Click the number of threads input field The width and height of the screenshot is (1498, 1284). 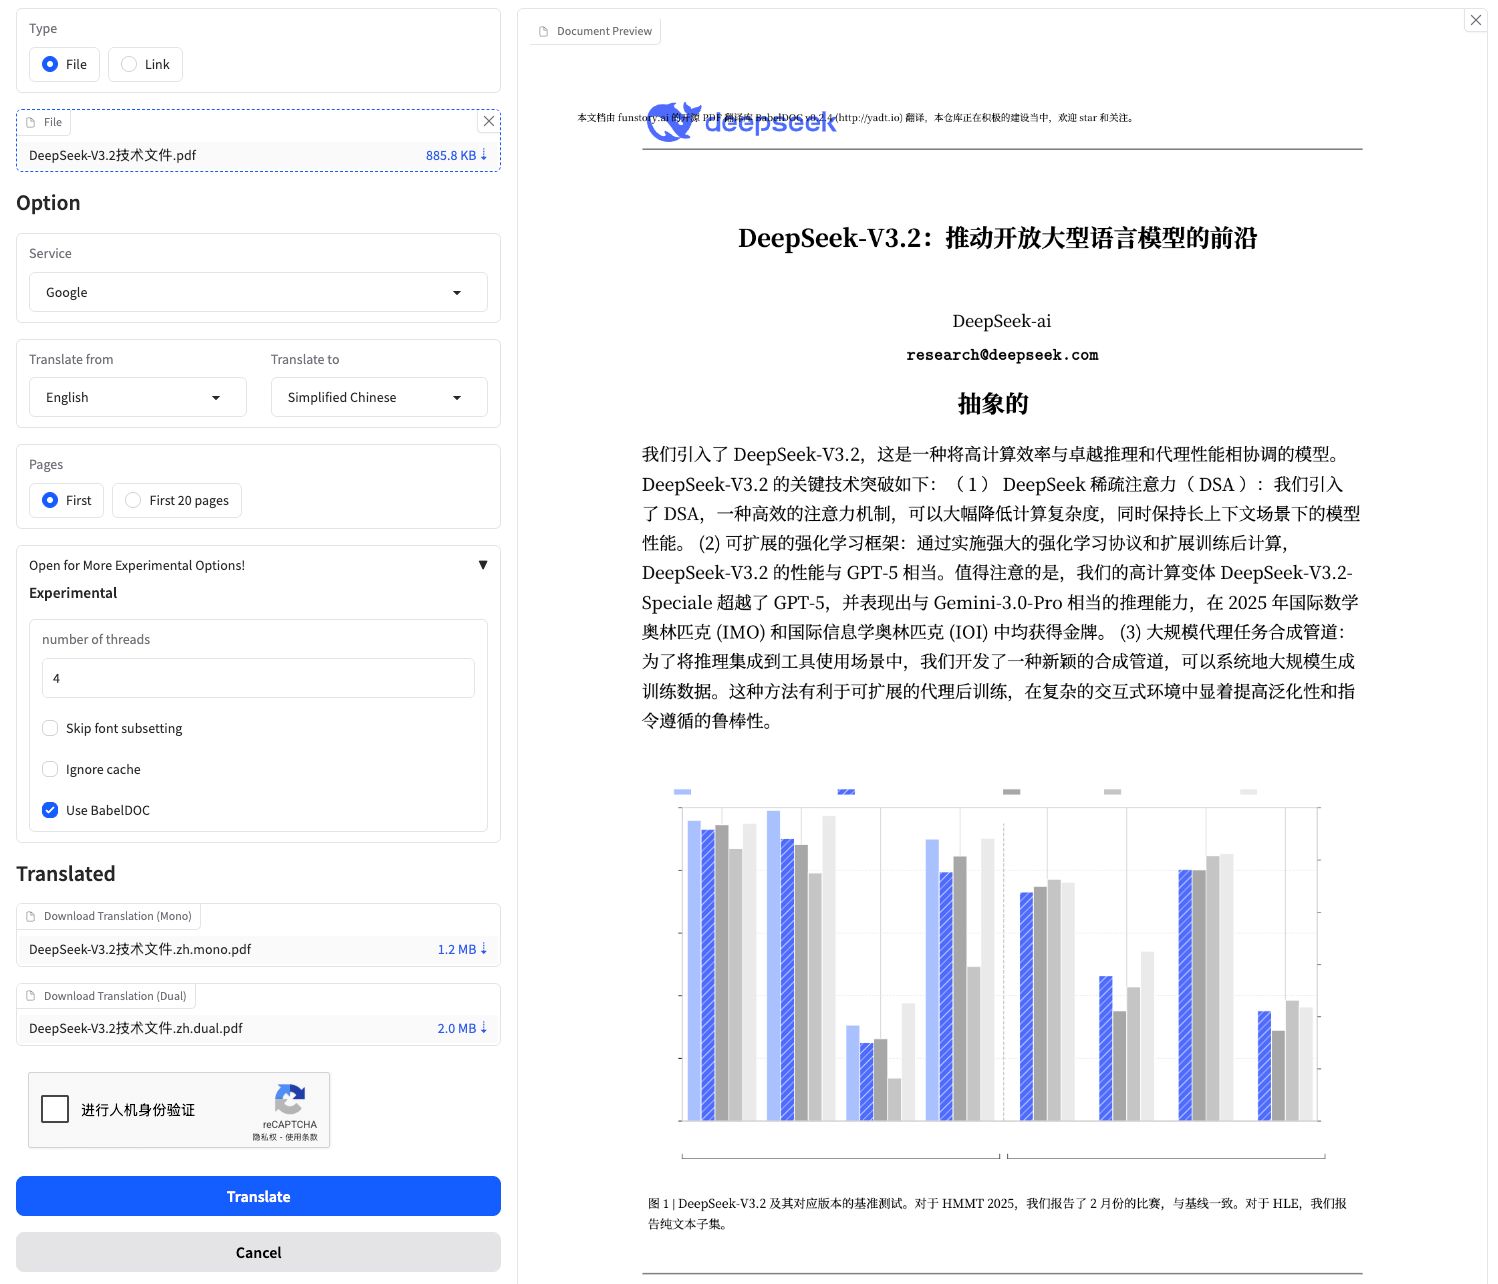pyautogui.click(x=258, y=678)
